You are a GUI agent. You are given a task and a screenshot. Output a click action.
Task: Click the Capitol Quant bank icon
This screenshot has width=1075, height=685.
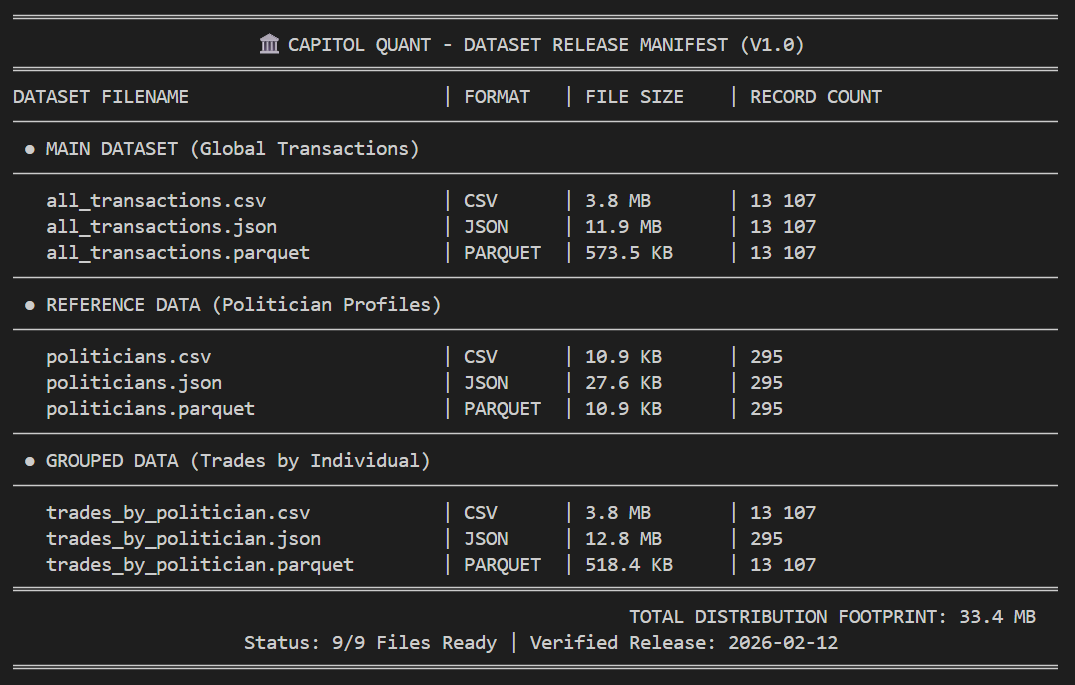[268, 44]
